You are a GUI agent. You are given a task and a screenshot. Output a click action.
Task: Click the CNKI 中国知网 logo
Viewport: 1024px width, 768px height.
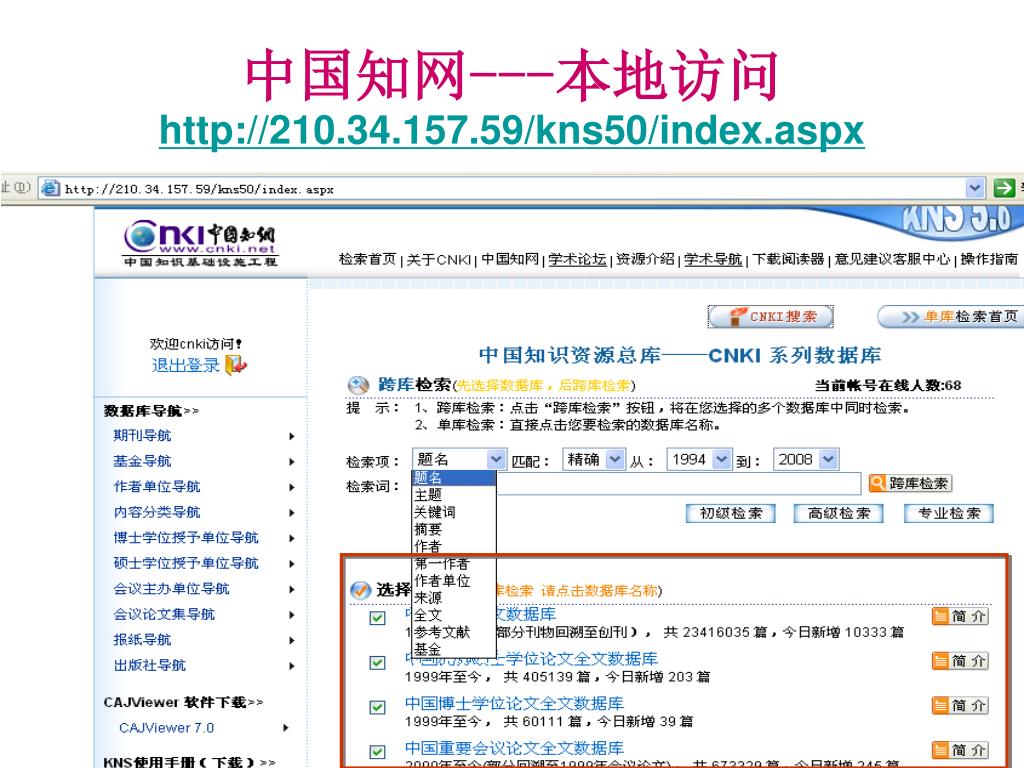click(x=201, y=243)
